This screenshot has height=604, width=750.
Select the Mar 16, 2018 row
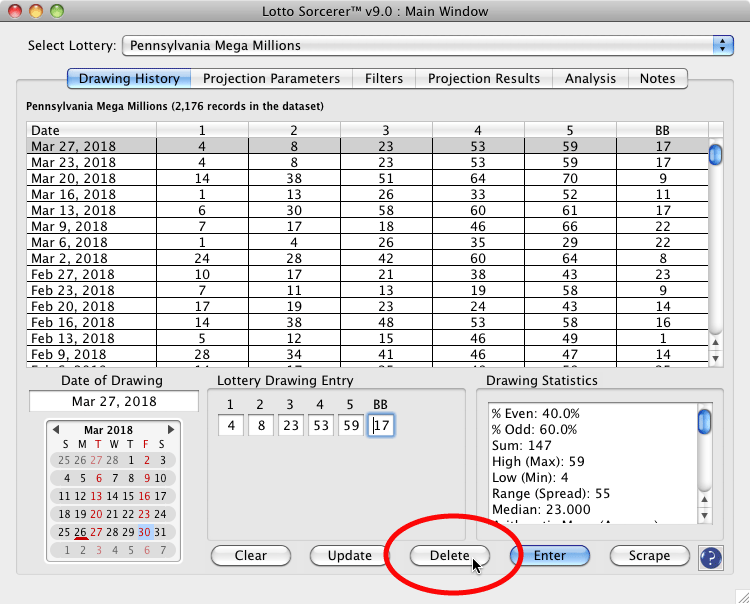(x=367, y=194)
